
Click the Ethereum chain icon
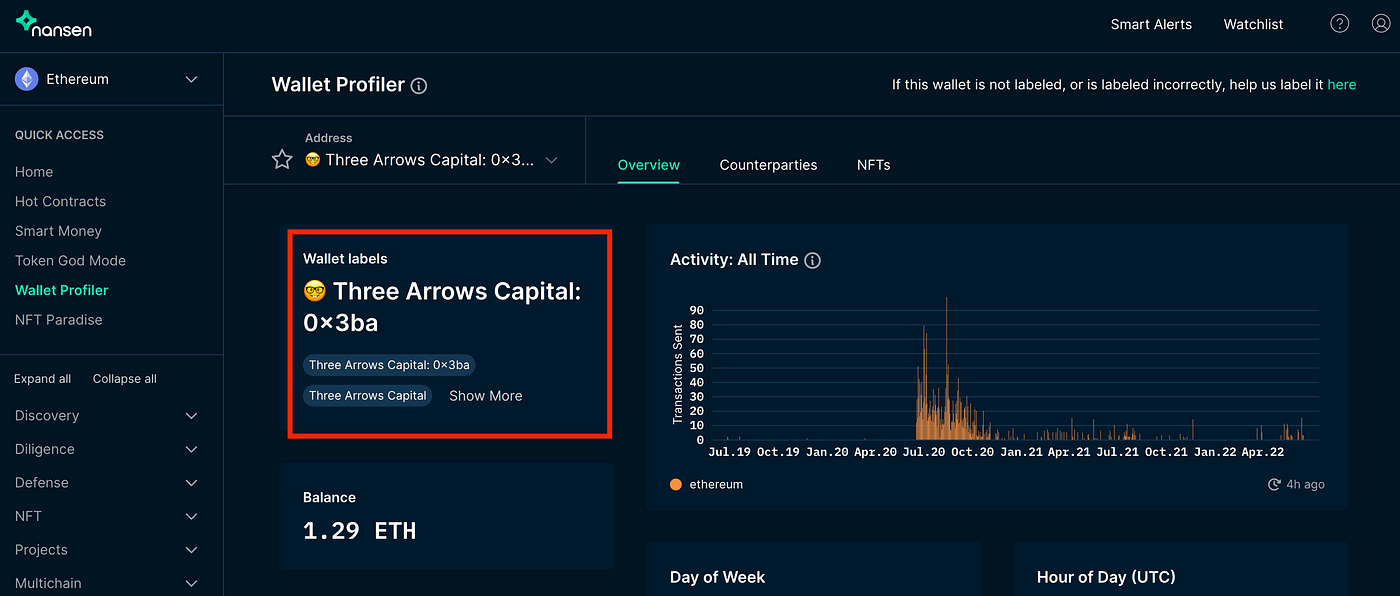coord(27,79)
